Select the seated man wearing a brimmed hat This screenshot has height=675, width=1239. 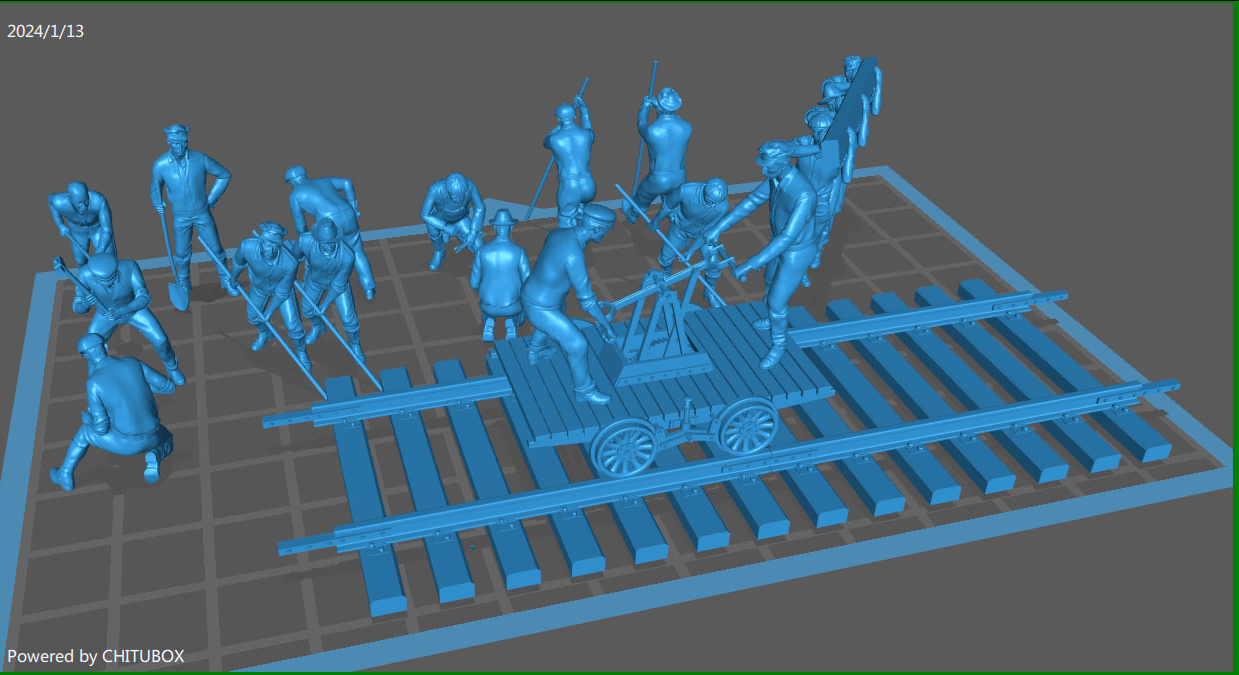pos(500,275)
